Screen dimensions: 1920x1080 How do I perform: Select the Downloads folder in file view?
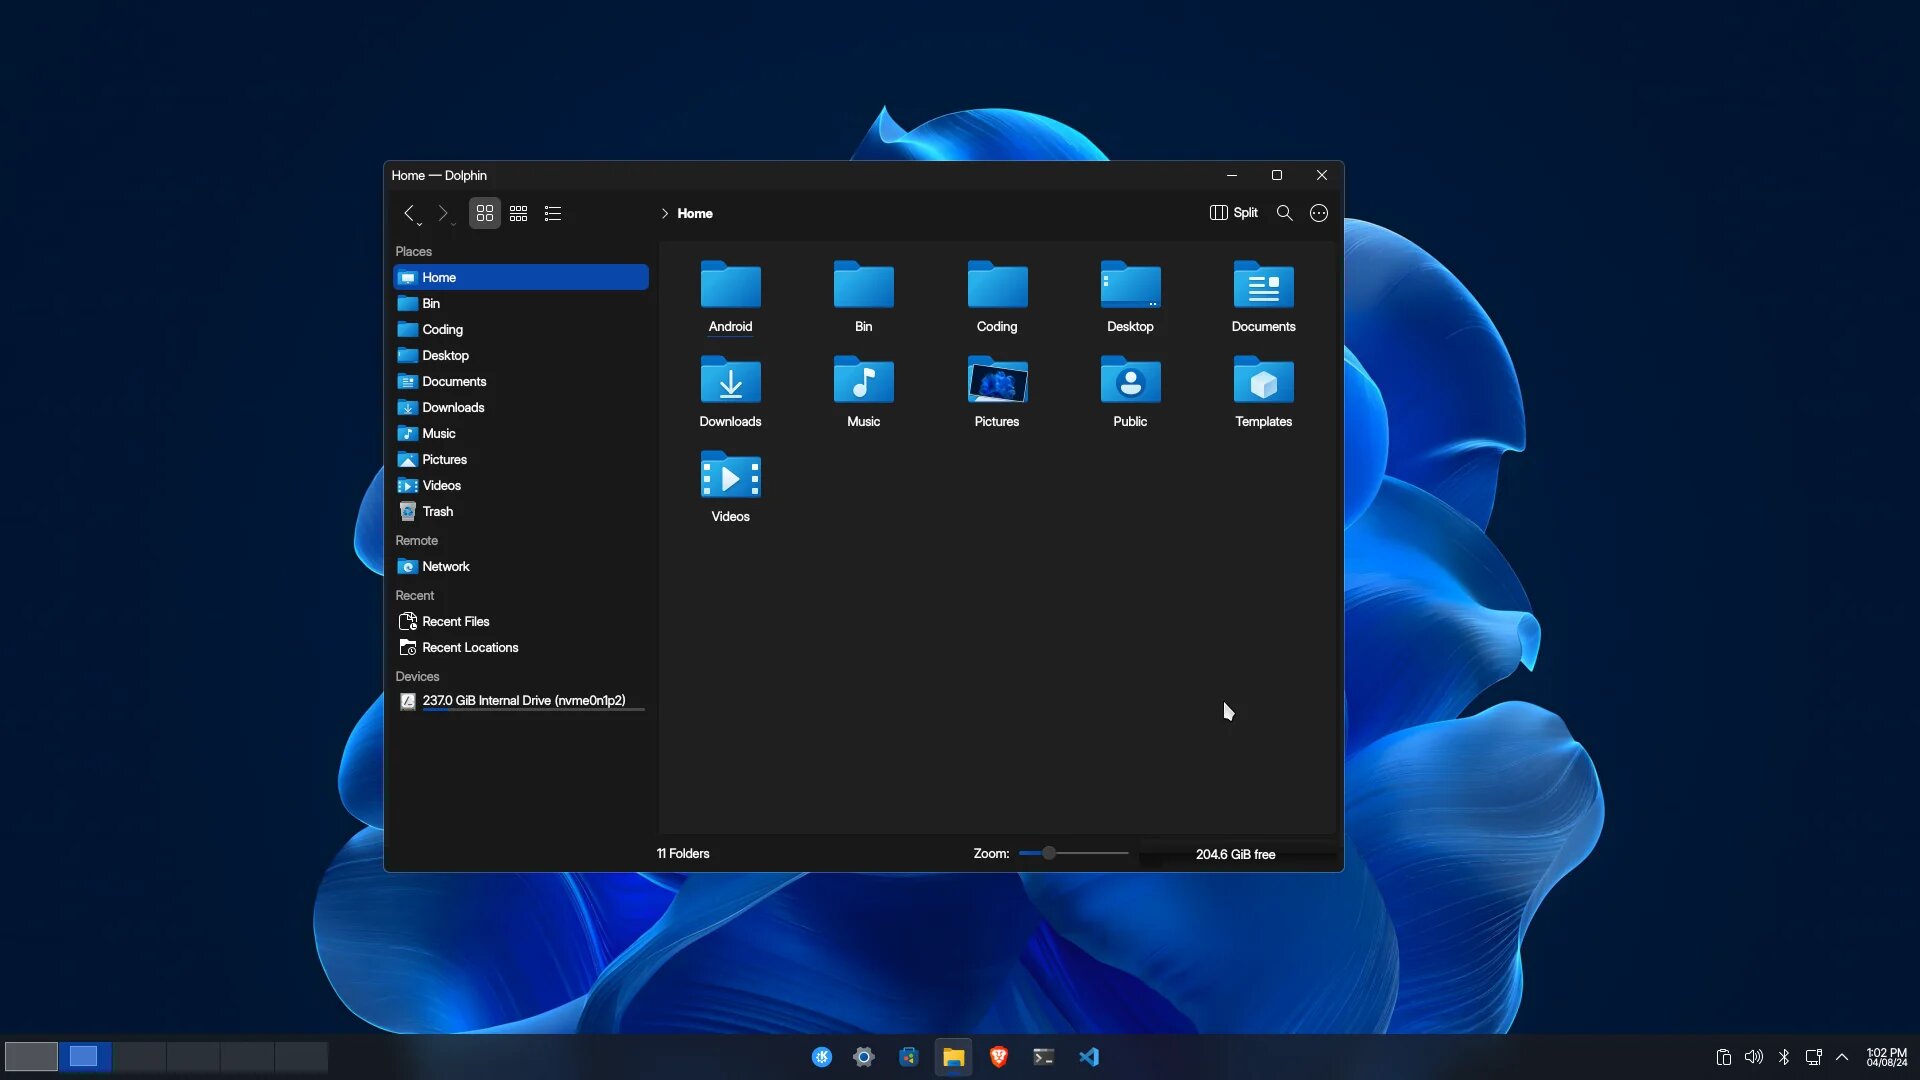click(730, 391)
